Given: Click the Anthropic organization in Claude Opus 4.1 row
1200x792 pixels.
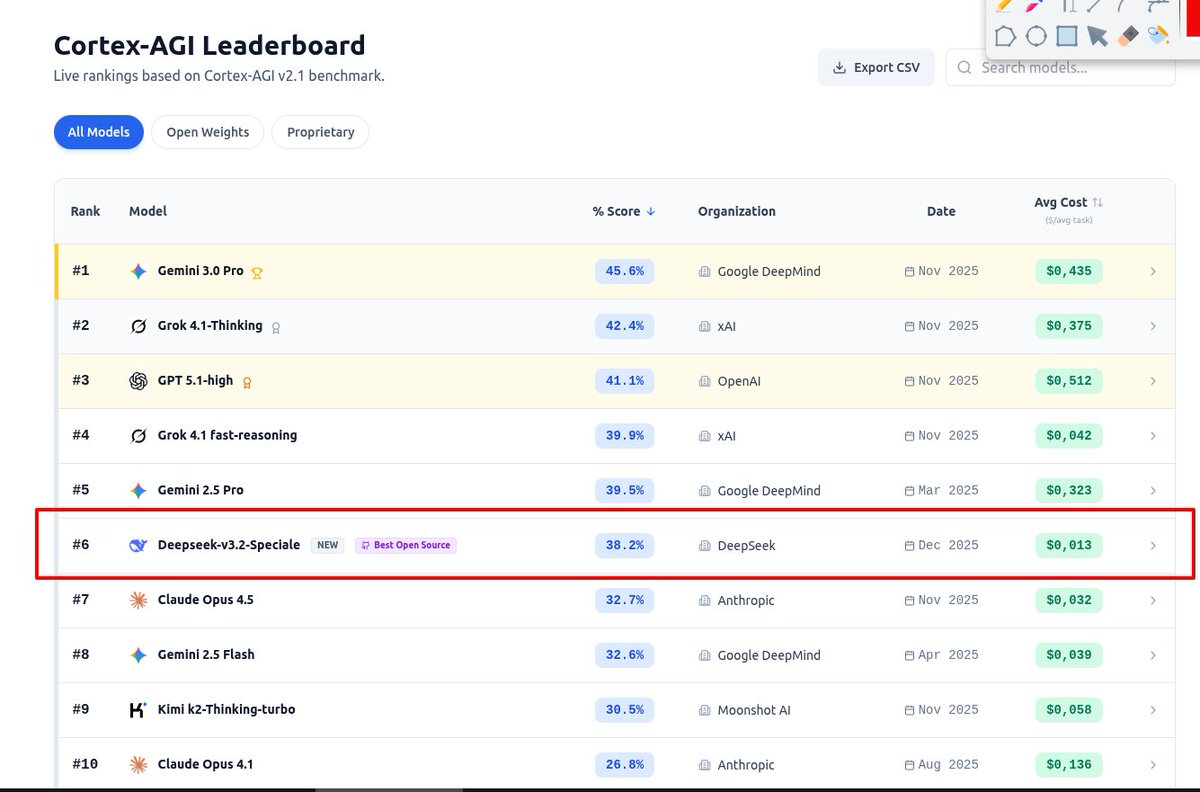Looking at the screenshot, I should pos(746,765).
